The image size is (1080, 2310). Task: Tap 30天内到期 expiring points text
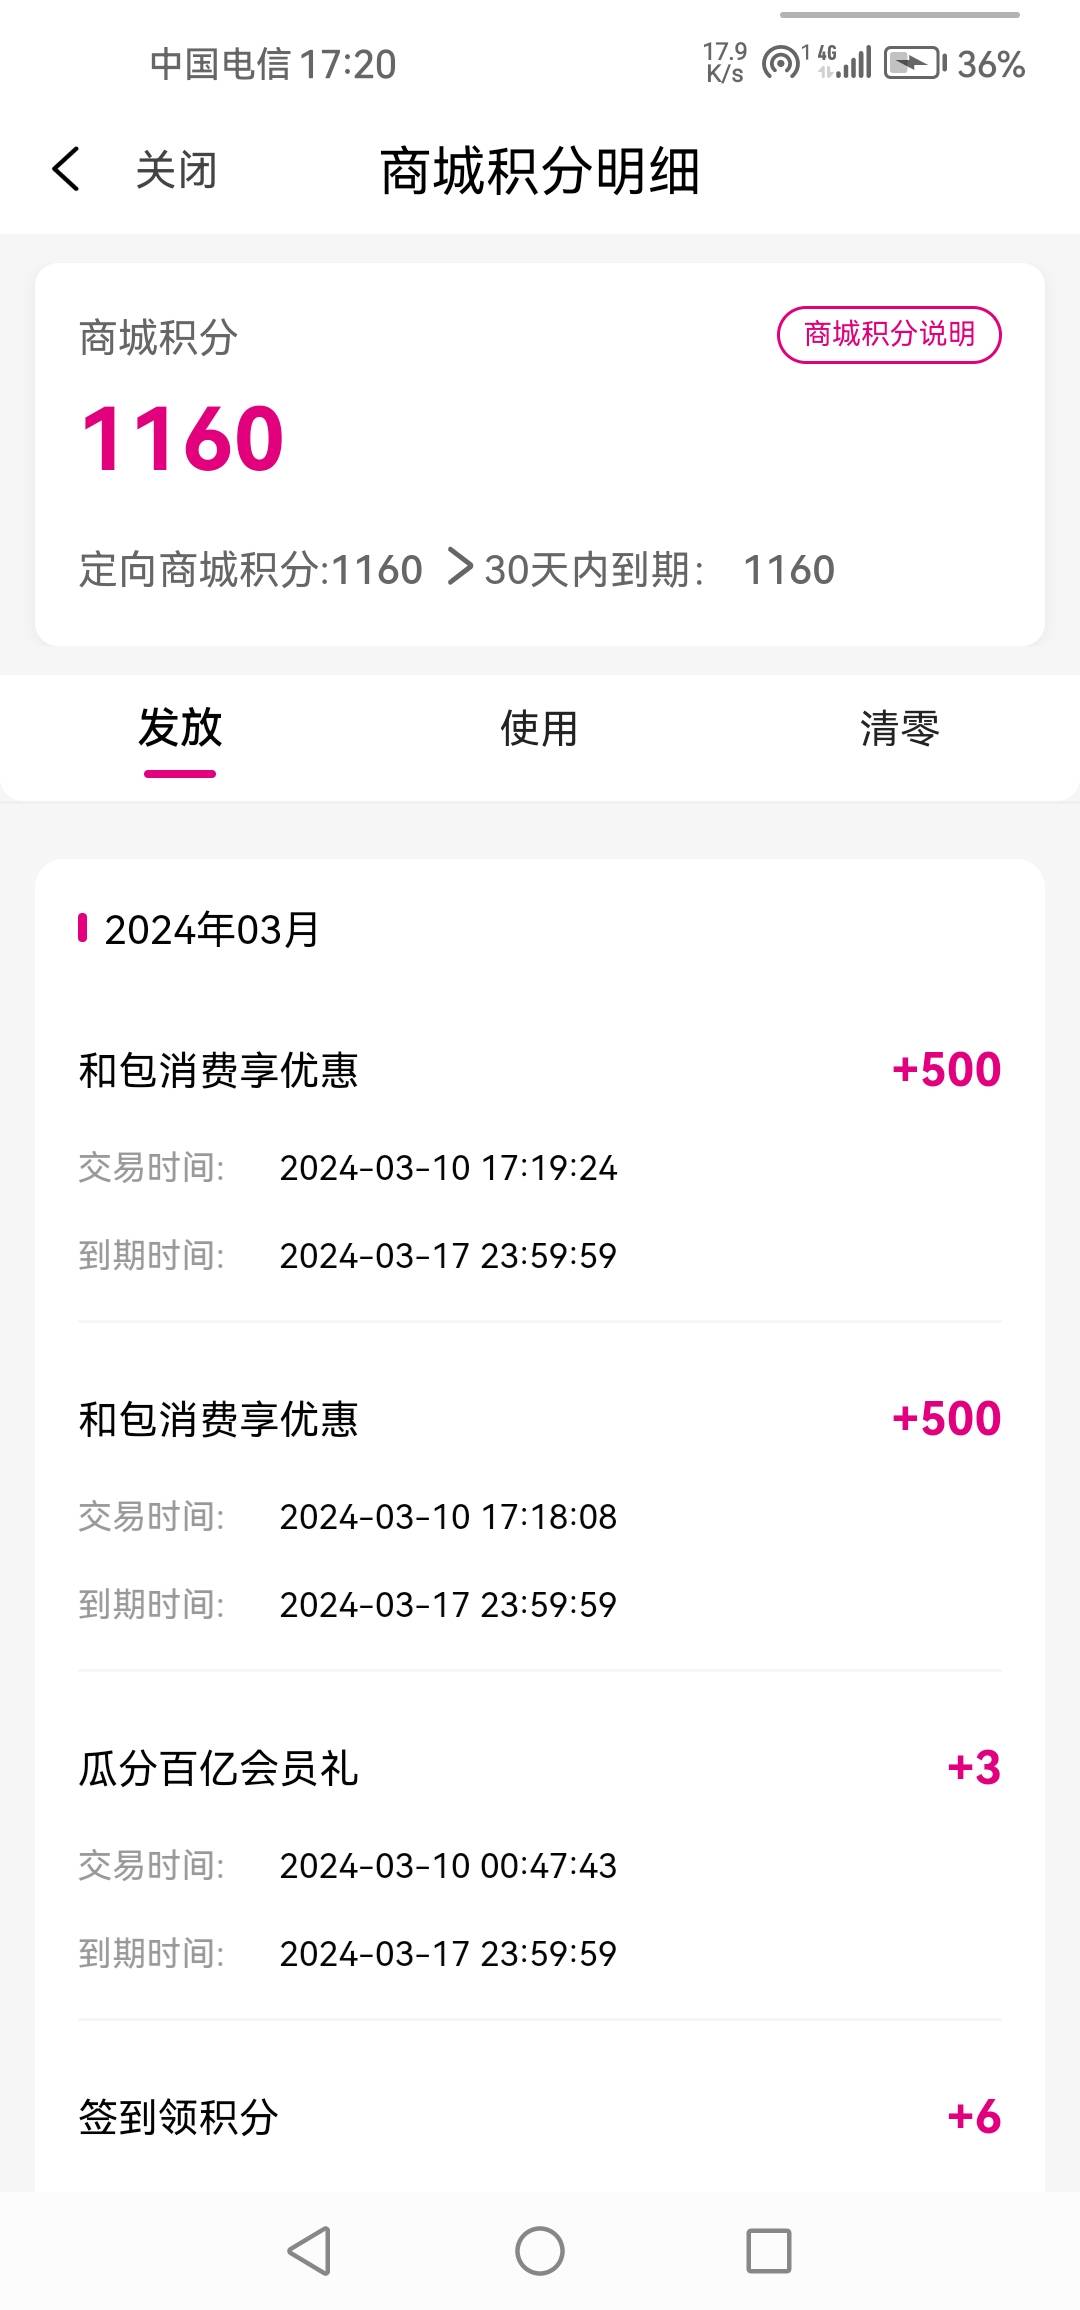(594, 570)
